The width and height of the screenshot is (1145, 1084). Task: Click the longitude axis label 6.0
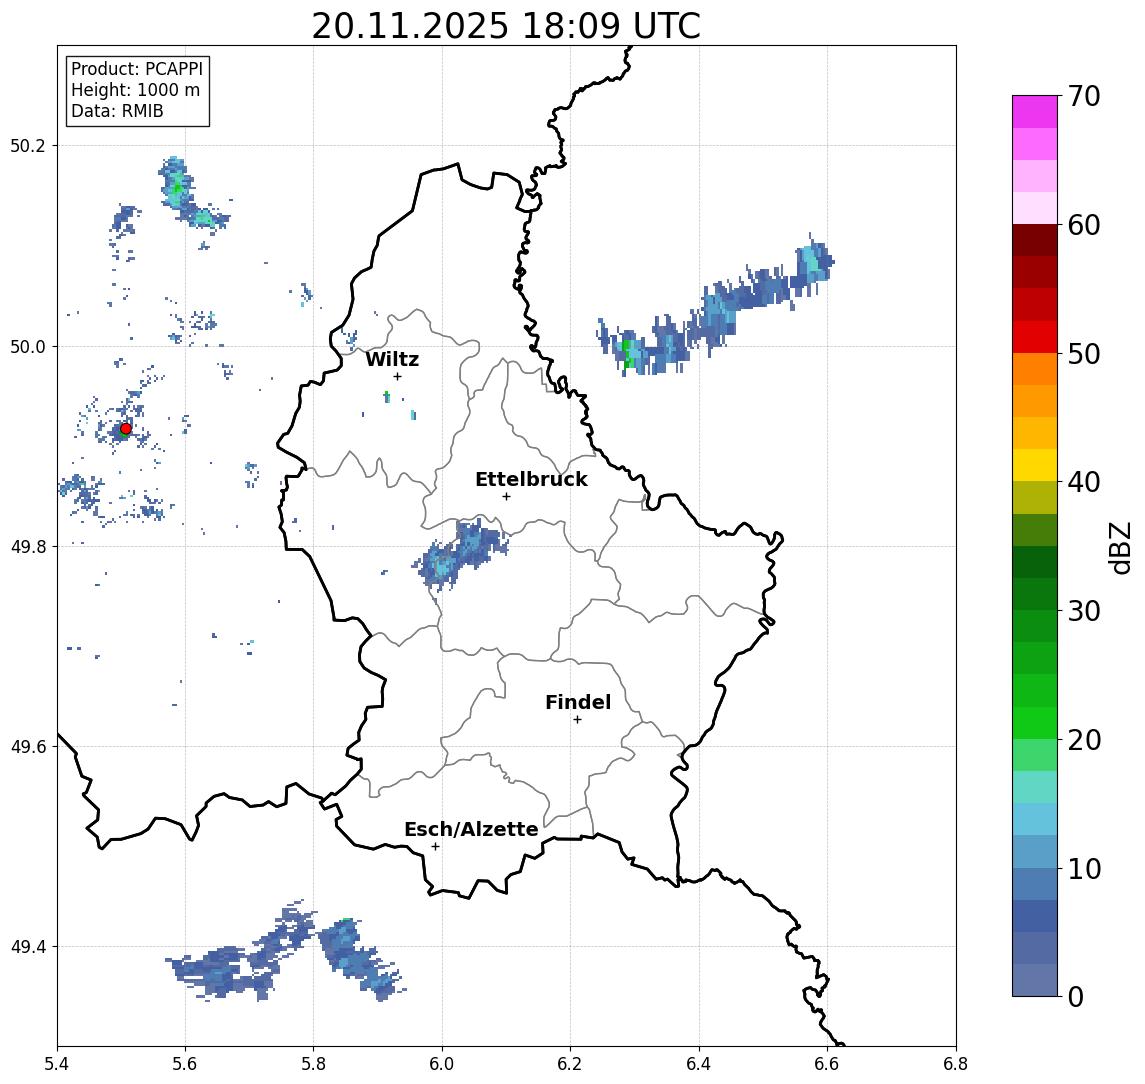(442, 1064)
